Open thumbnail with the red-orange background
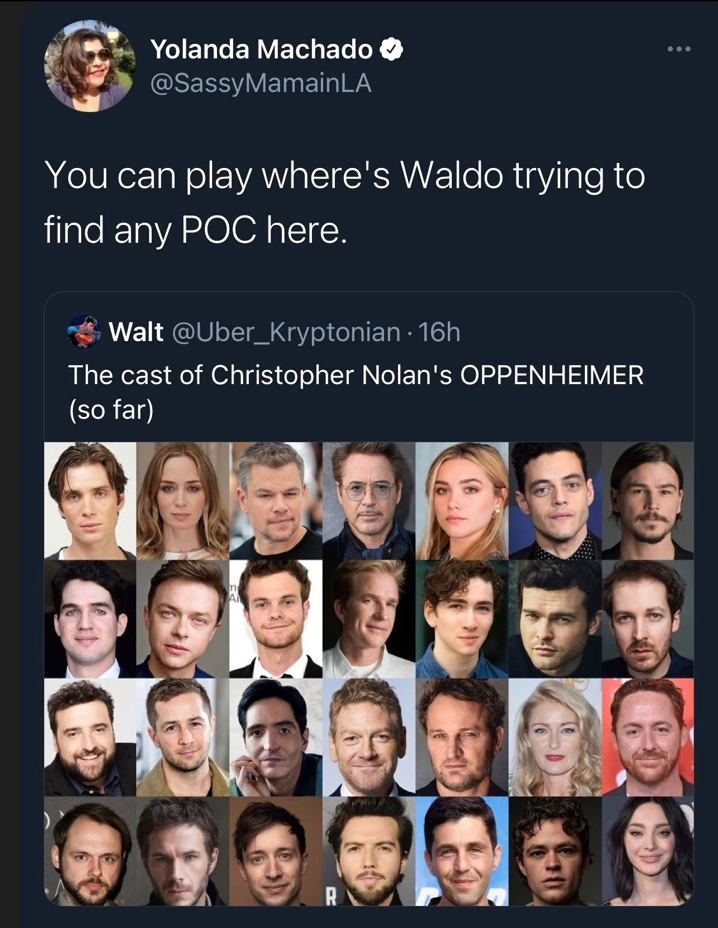Screen dimensions: 718x928 click(648, 737)
